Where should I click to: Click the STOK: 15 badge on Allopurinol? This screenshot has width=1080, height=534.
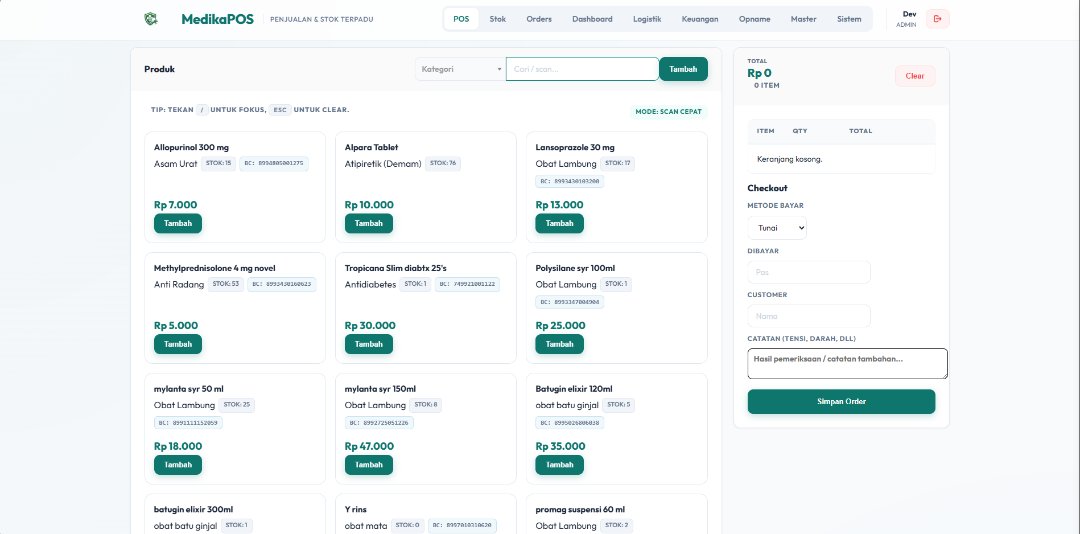tap(218, 163)
